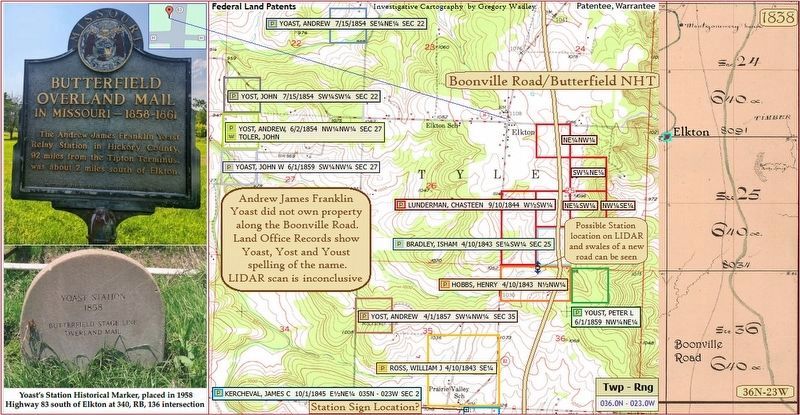Screen dimensions: 800x415
Task: Select 'Investigative Cartography by Gregory Wadley' credit
Action: [x=455, y=7]
